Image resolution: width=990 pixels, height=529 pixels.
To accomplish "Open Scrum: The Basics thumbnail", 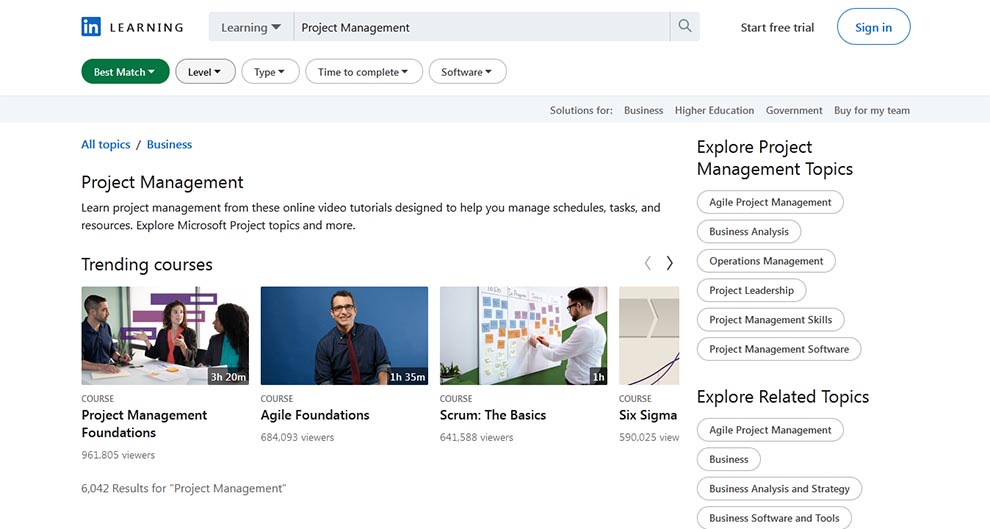I will (523, 336).
